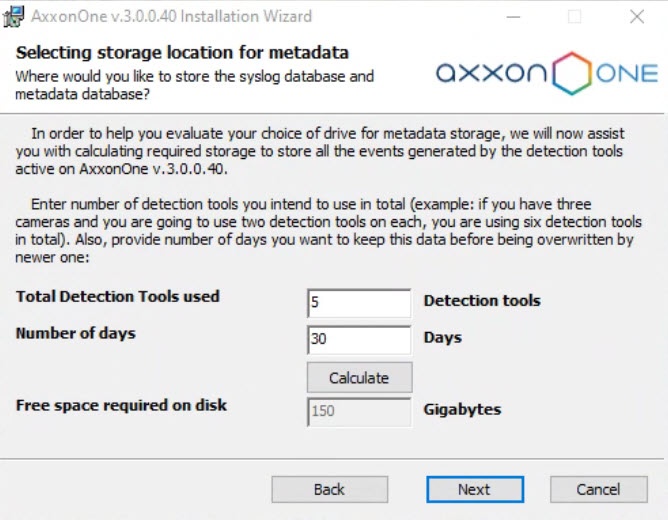Viewport: 668px width, 520px height.
Task: Cancel the AxxonOne installation
Action: (x=598, y=489)
